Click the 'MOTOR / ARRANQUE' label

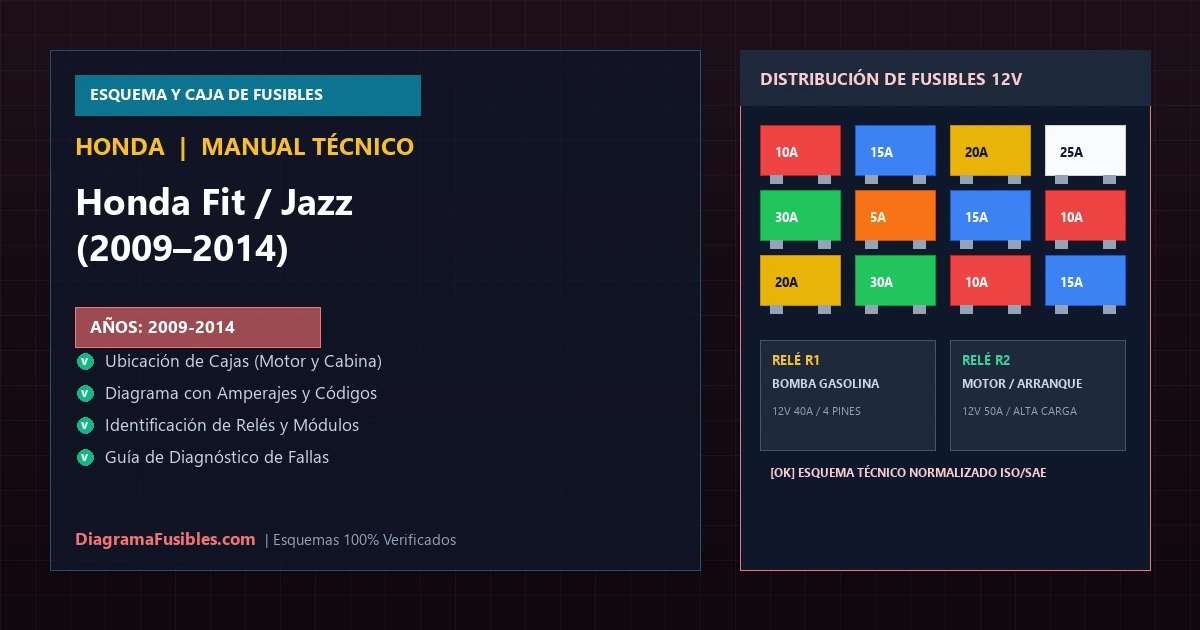(1022, 384)
